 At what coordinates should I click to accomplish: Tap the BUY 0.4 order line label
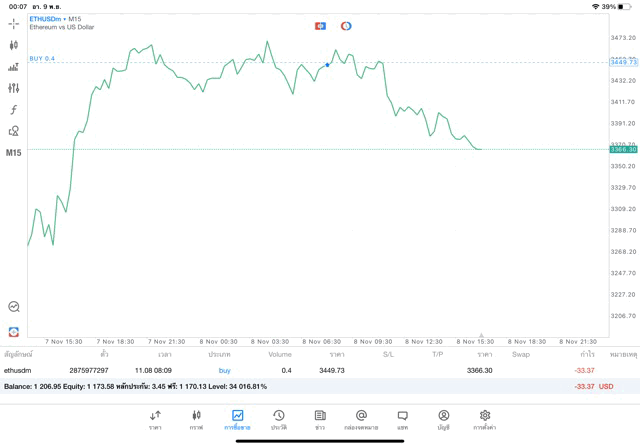(43, 59)
